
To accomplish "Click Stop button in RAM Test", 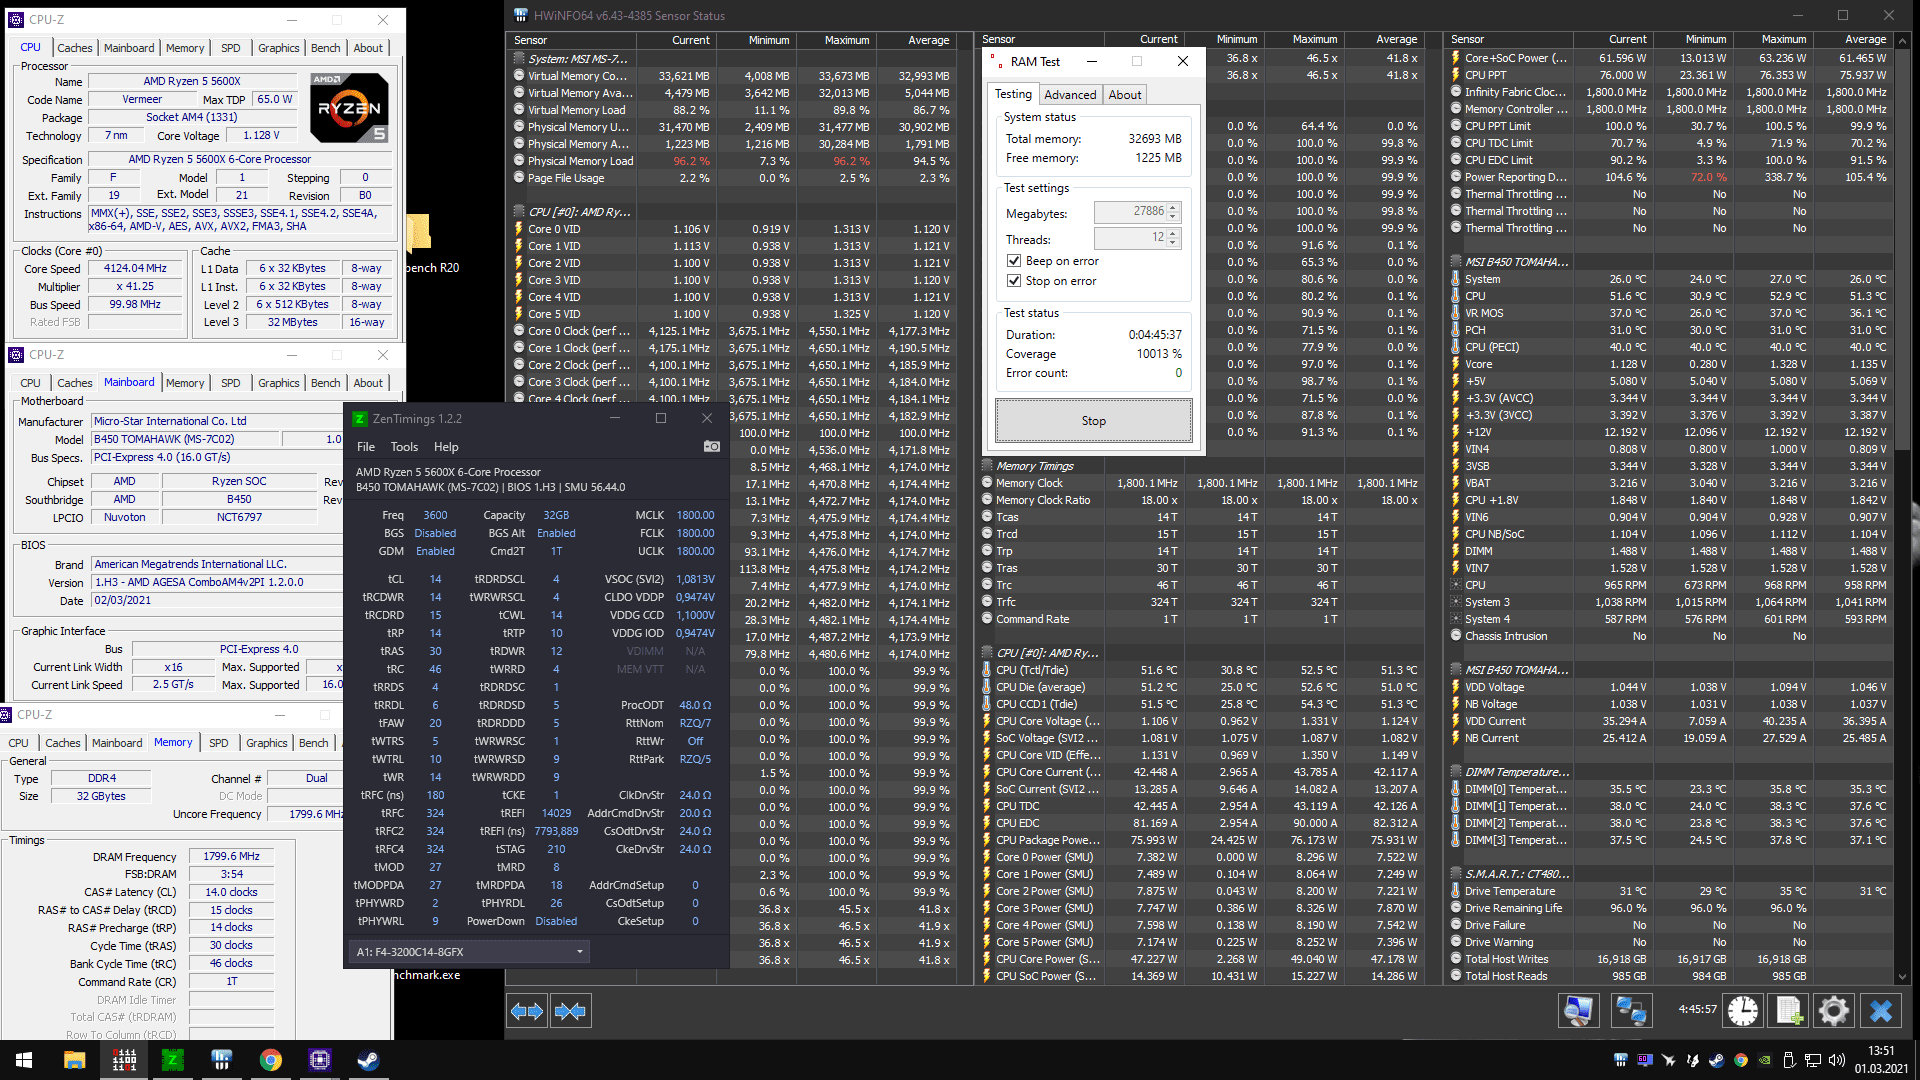I will tap(1093, 421).
